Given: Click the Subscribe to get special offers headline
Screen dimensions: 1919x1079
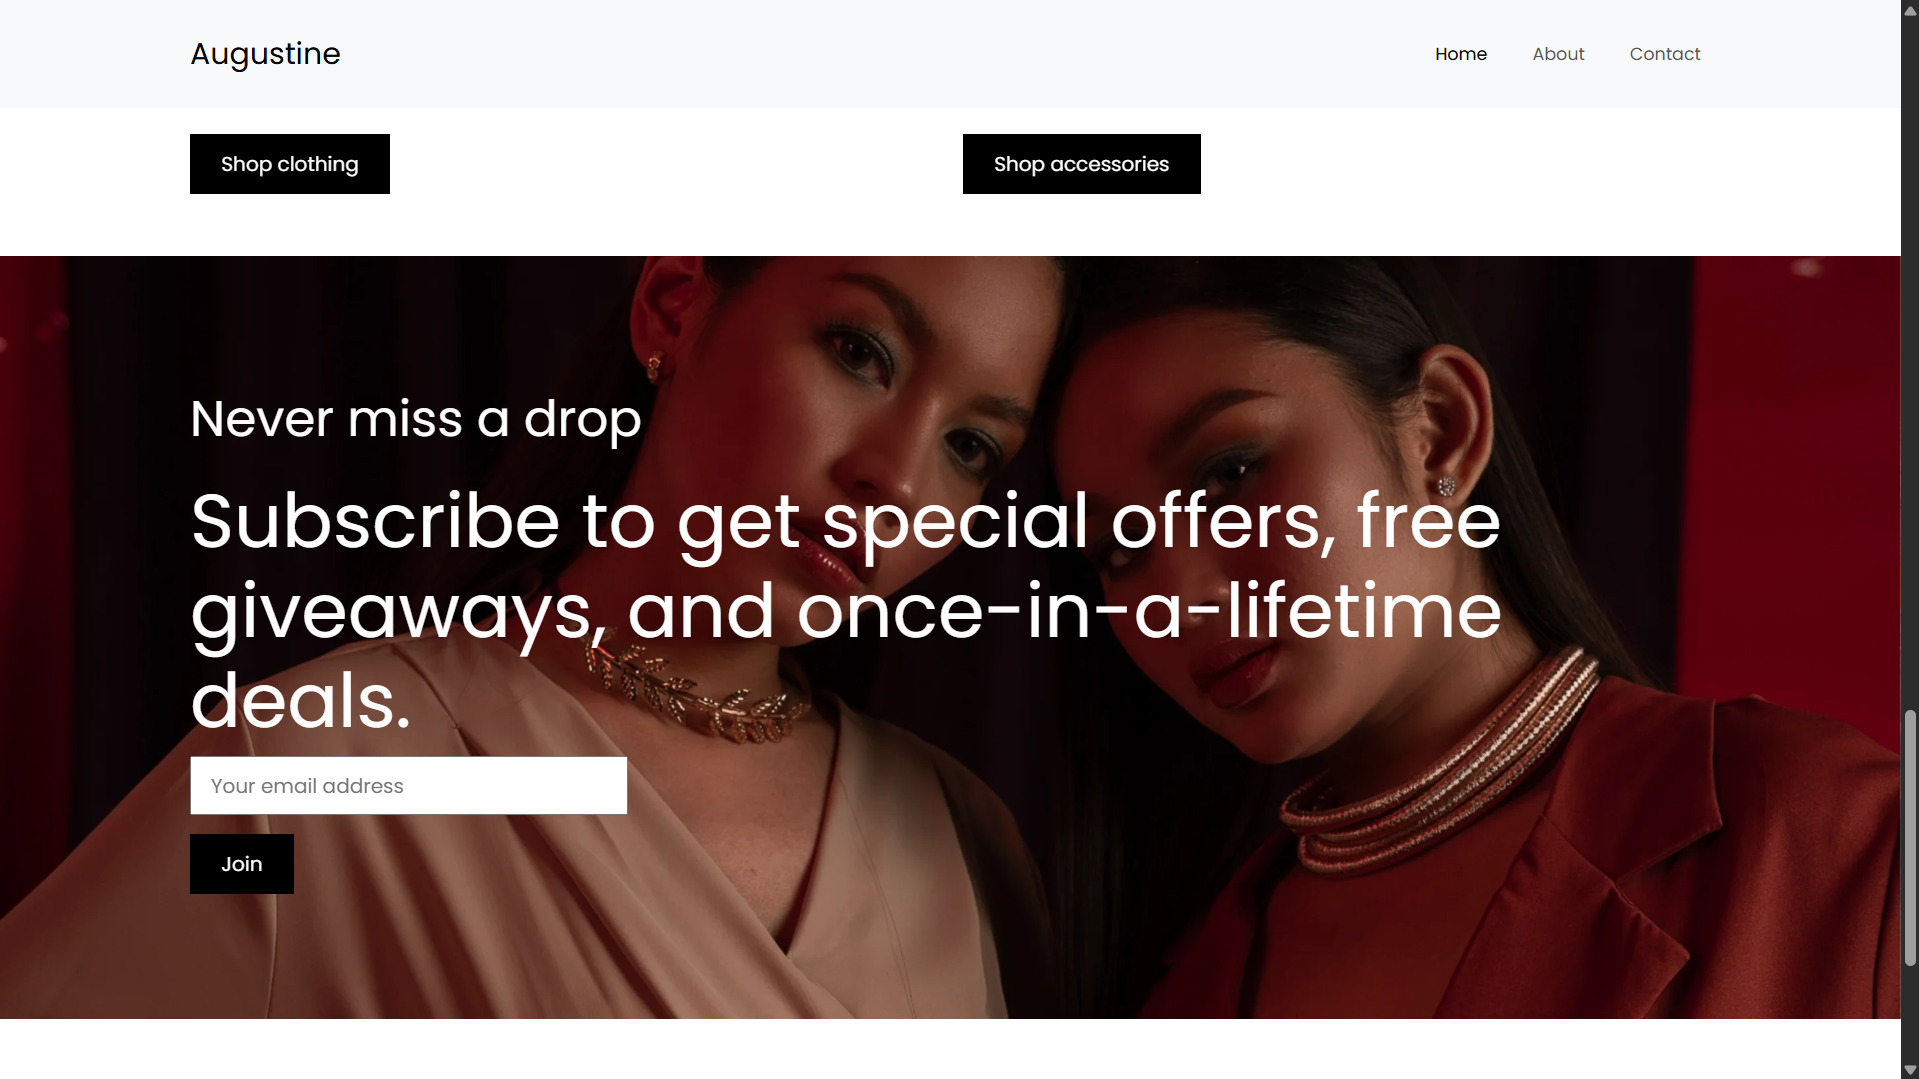Looking at the screenshot, I should point(846,610).
